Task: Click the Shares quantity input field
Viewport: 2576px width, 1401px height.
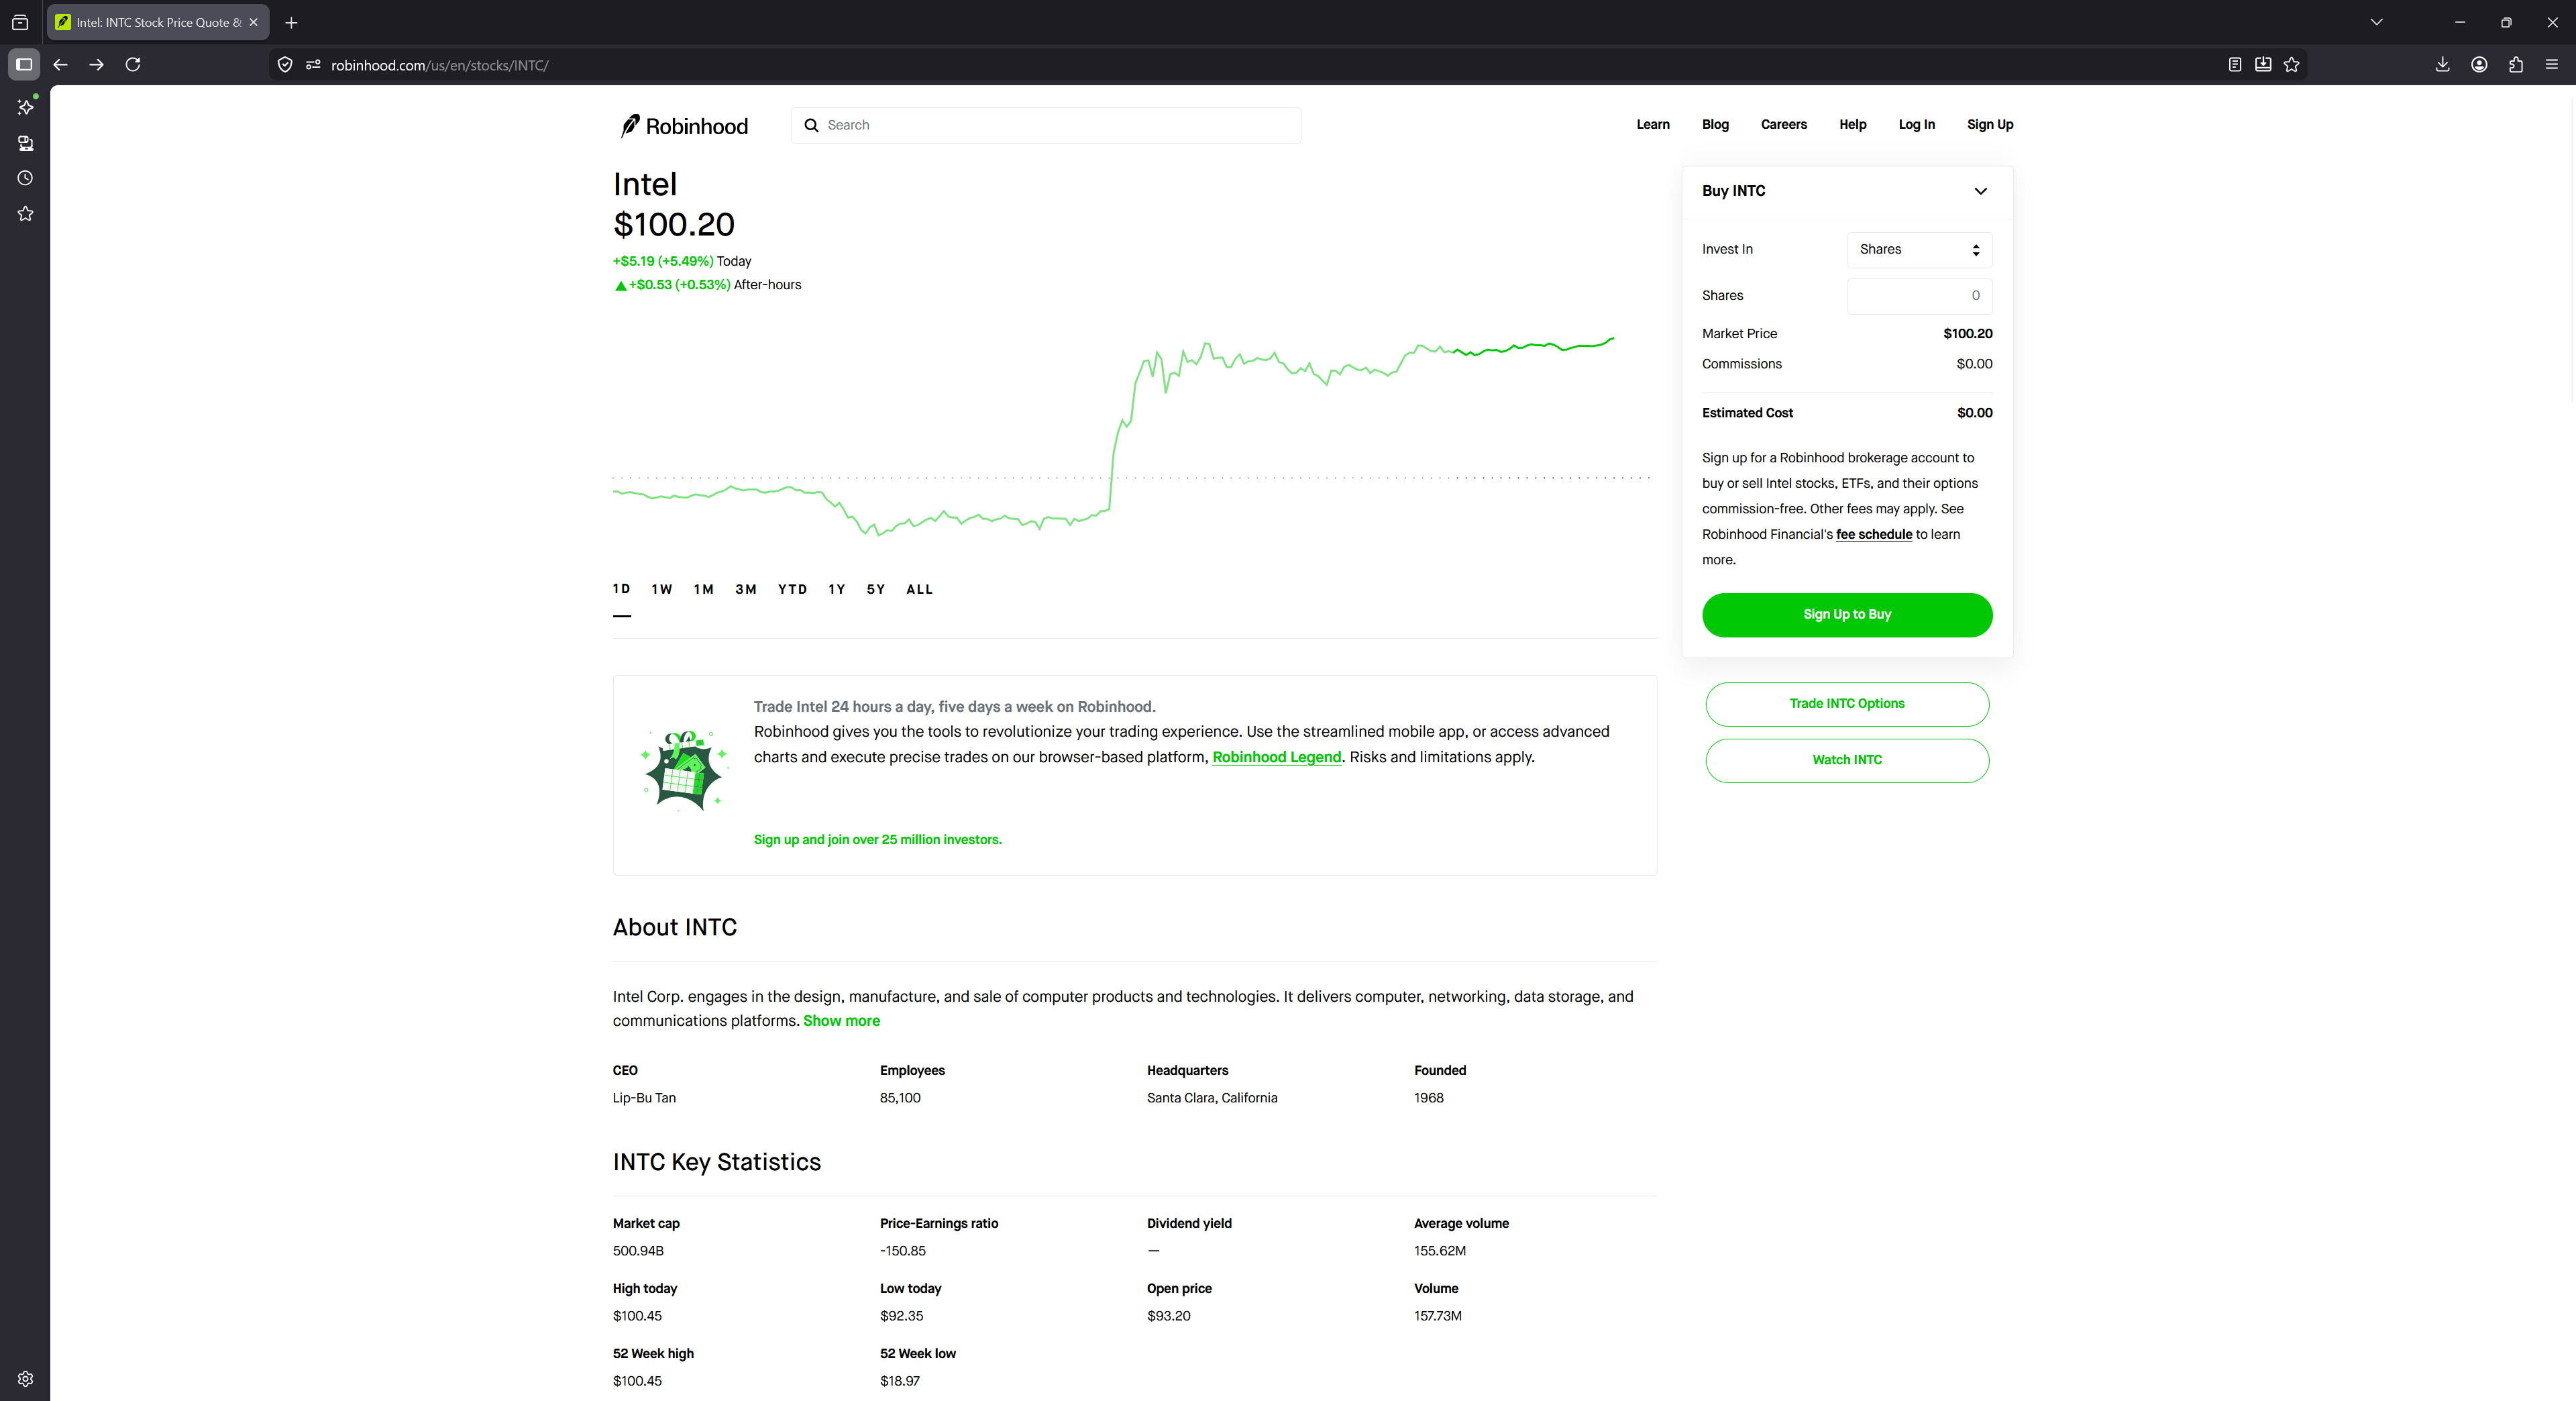Action: (1919, 296)
